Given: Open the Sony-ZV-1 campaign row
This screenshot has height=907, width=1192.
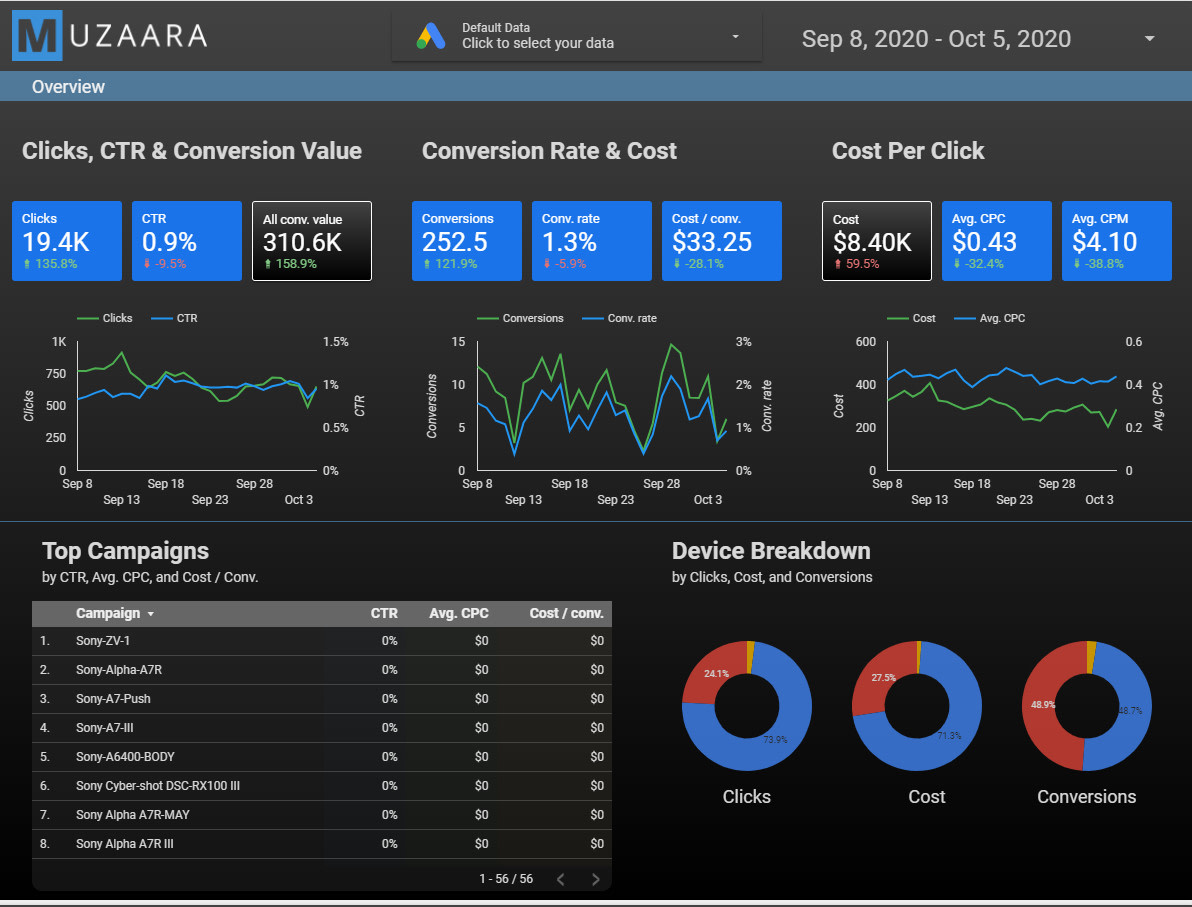Looking at the screenshot, I should coord(103,641).
